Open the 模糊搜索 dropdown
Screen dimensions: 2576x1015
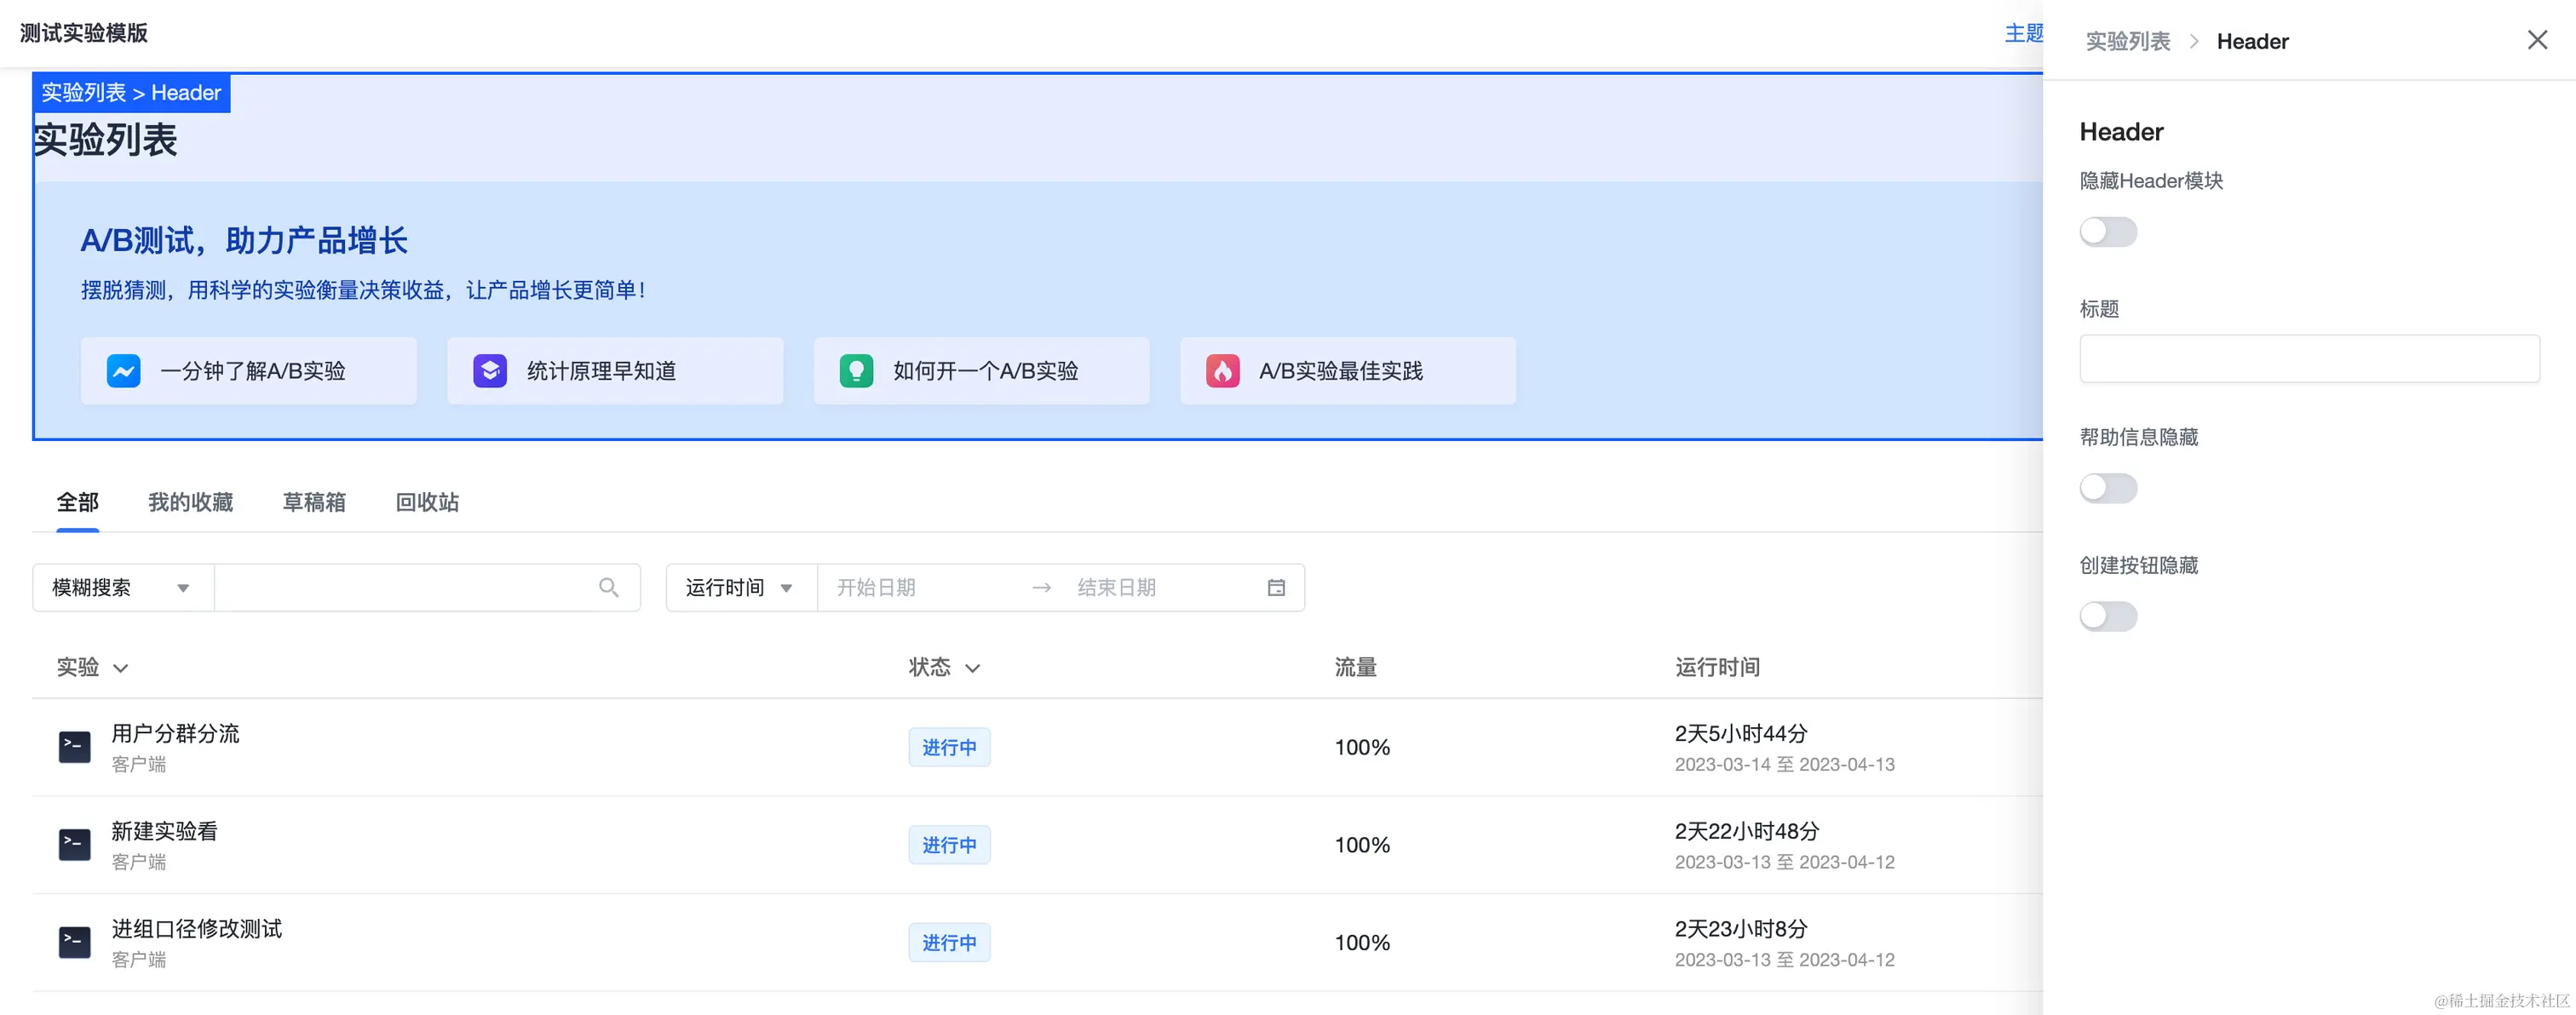pyautogui.click(x=122, y=588)
